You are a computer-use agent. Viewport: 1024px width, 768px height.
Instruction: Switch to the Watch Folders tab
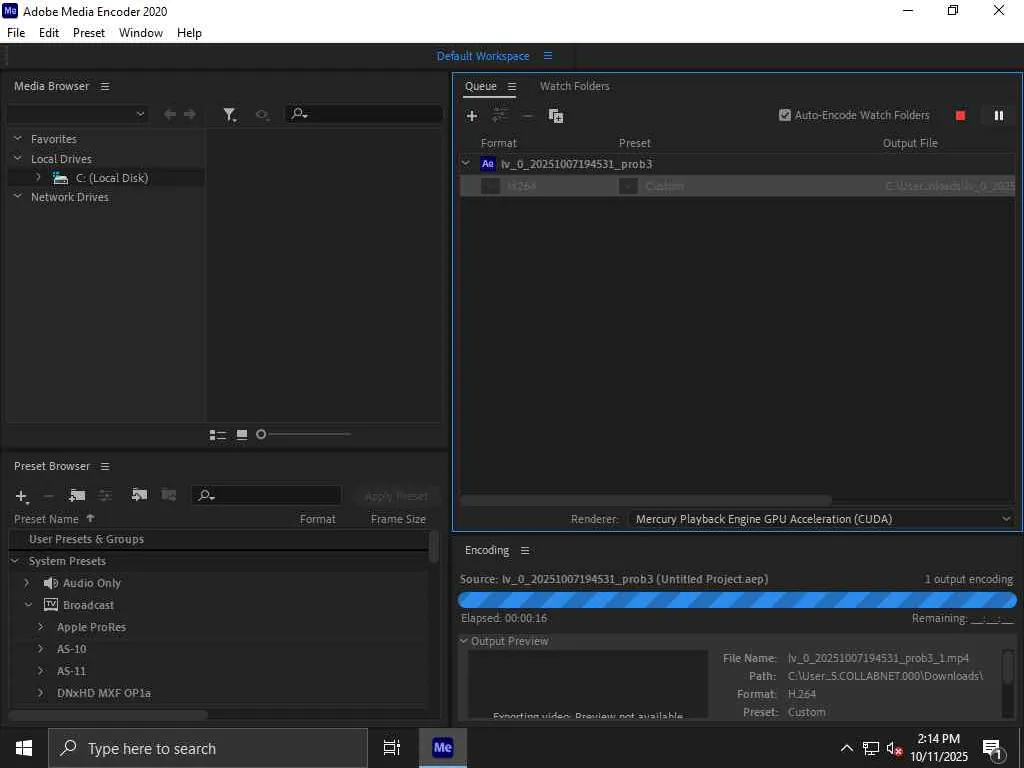575,86
